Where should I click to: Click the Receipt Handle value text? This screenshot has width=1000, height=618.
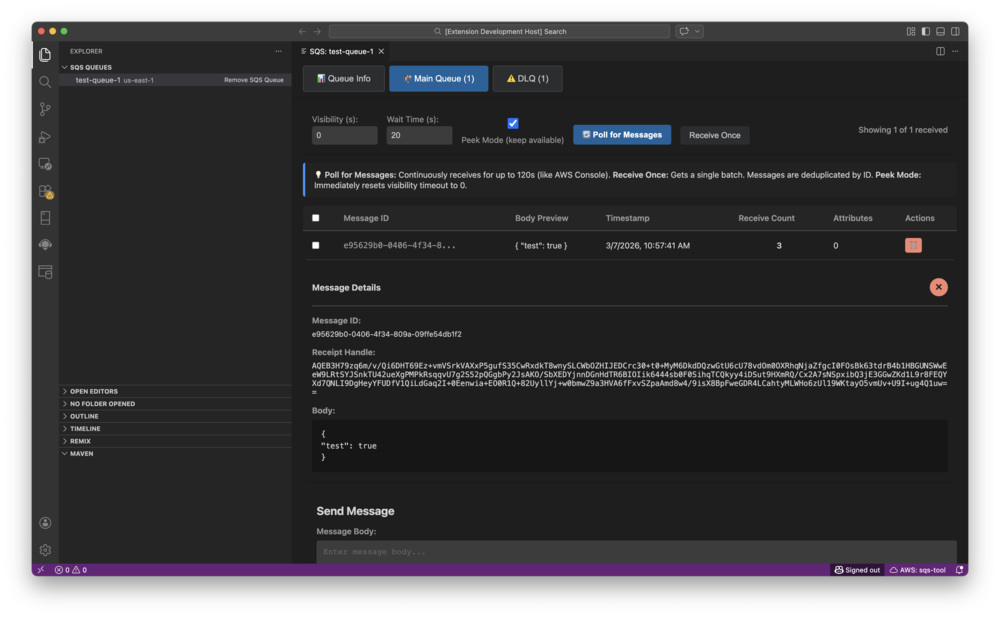pos(629,379)
